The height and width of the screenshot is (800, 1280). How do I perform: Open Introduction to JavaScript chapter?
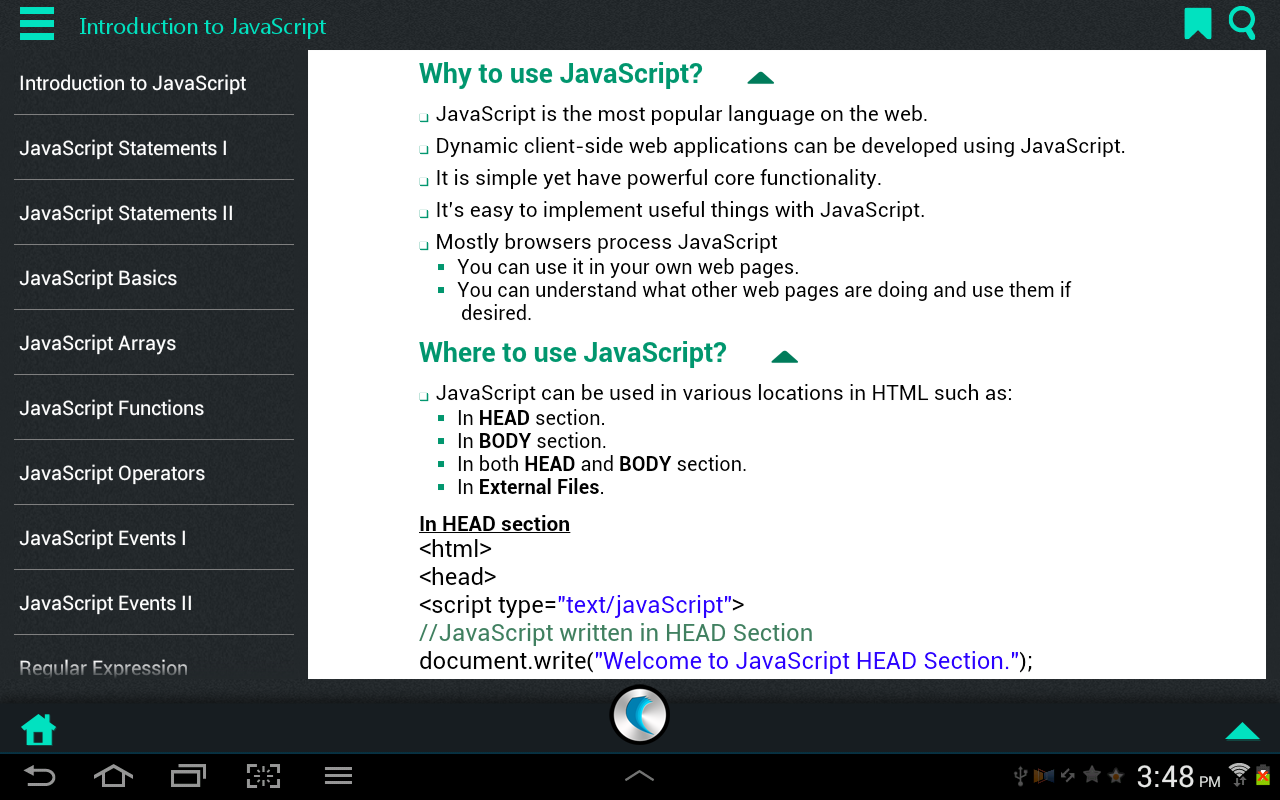click(x=154, y=83)
